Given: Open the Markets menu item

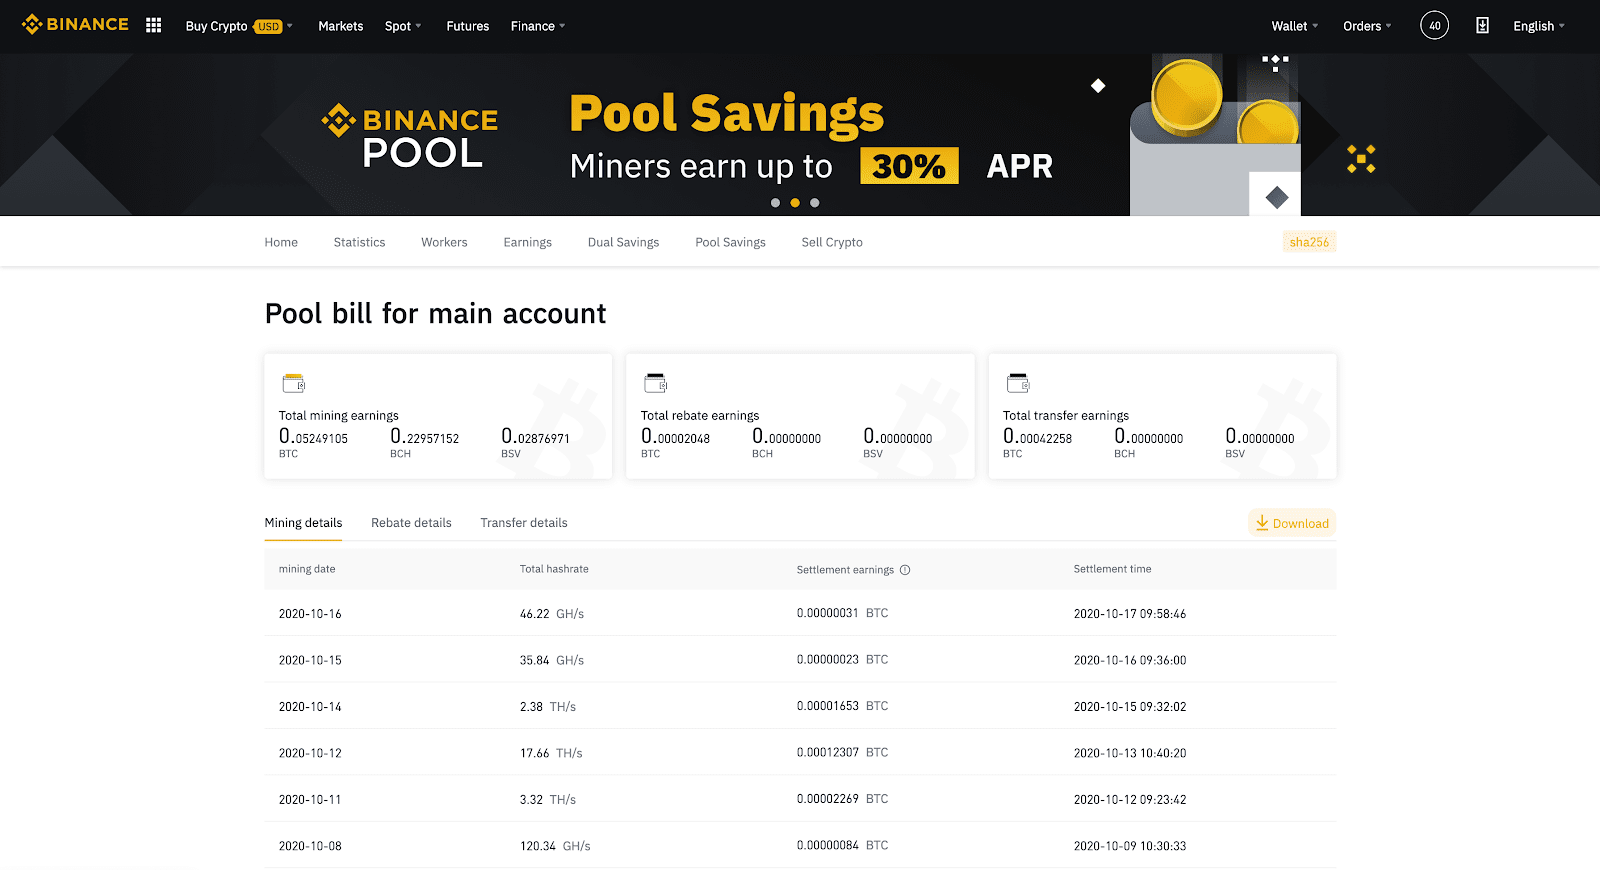Looking at the screenshot, I should 340,26.
